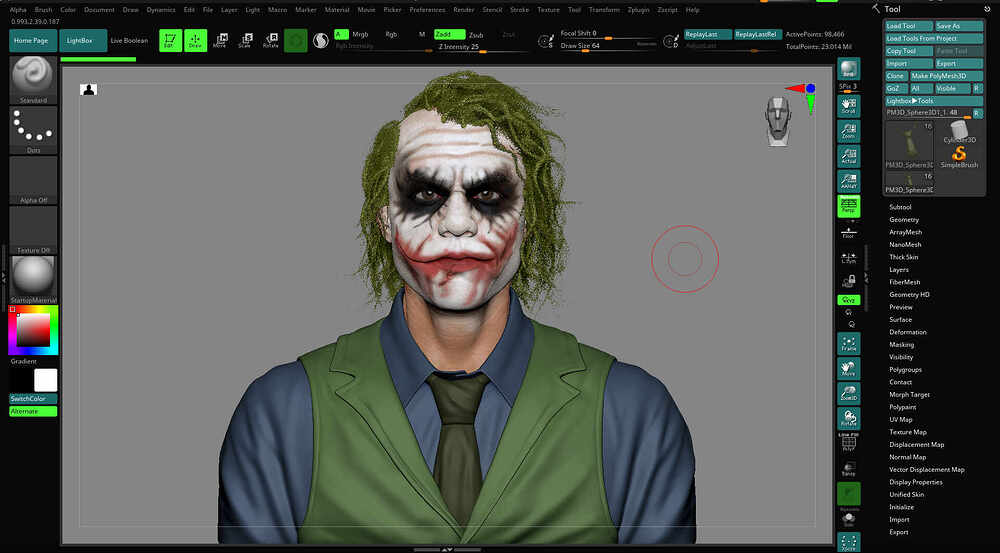Click the SwitchColor button

coord(33,399)
